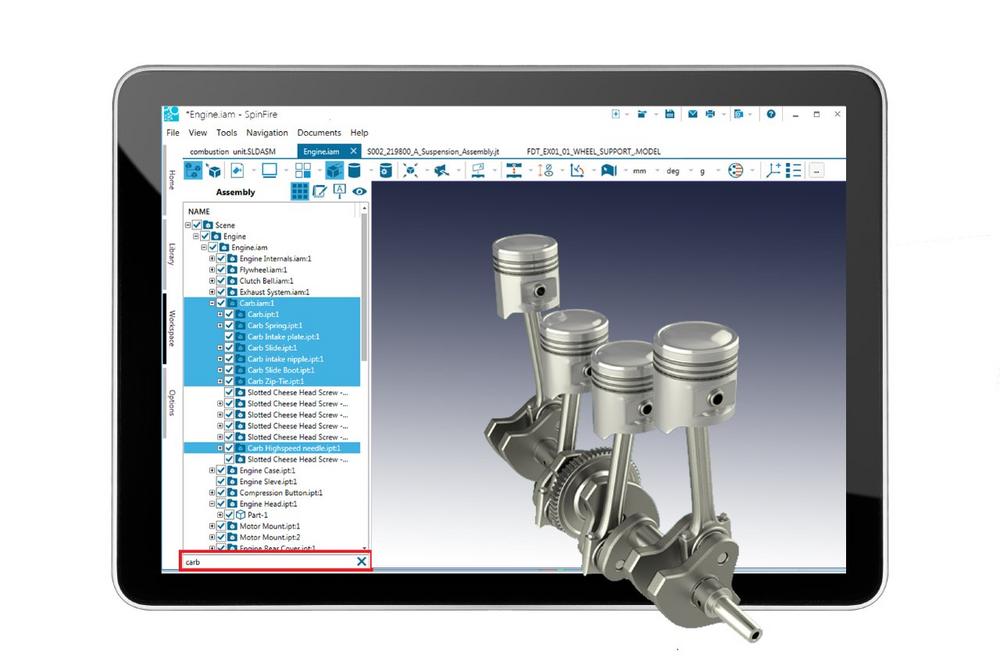Click the email envelope icon in title bar
Screen dimensions: 1000x666
692,114
